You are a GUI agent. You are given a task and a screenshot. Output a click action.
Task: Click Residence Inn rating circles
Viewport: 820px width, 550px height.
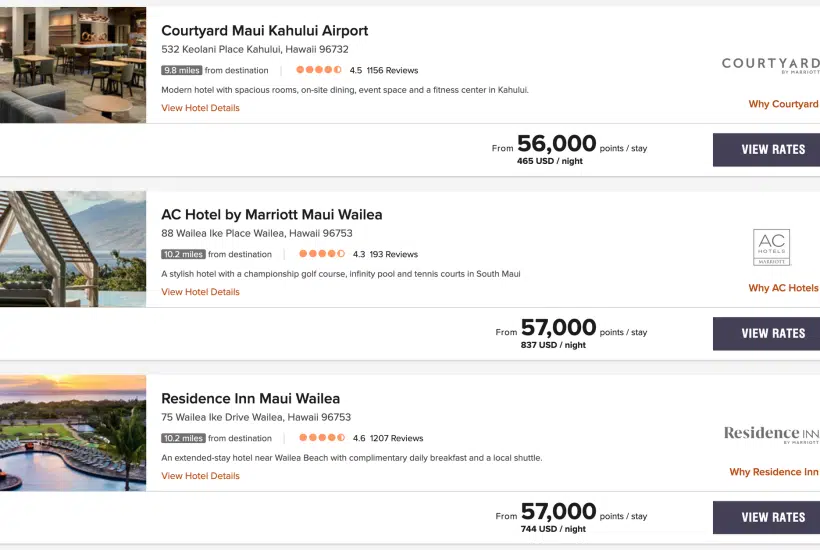[320, 438]
